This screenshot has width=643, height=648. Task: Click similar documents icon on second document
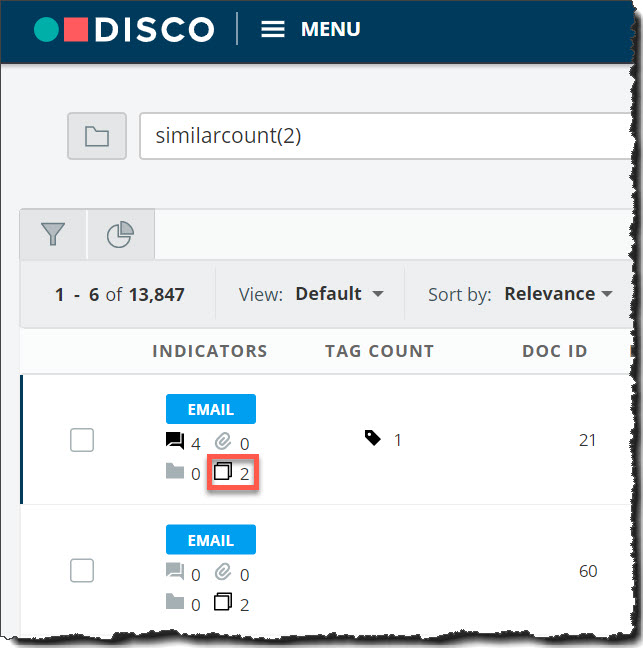pos(224,602)
